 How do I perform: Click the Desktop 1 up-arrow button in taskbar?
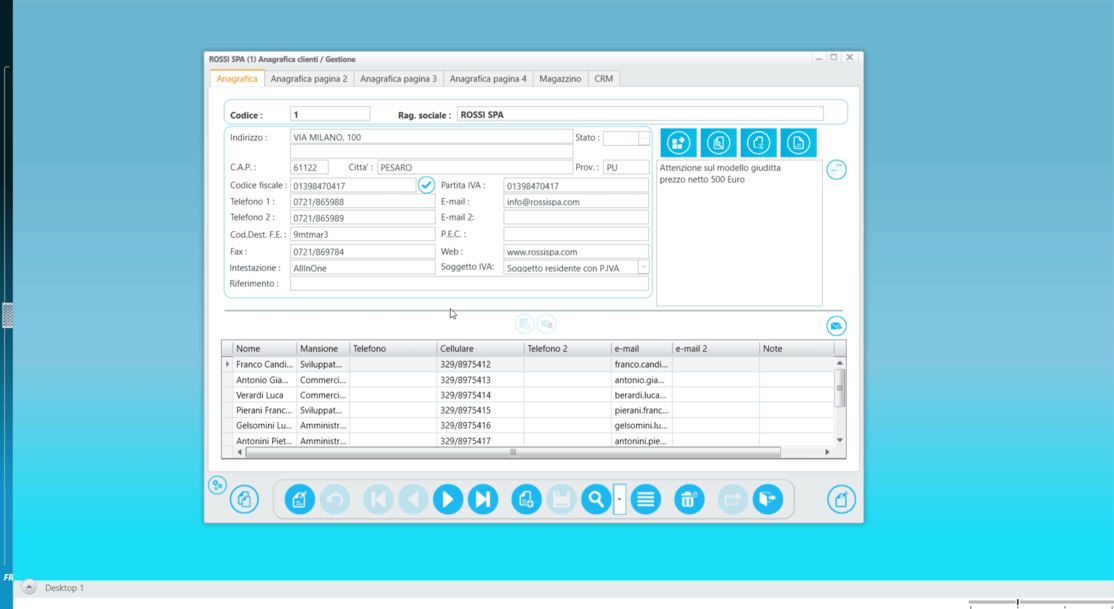pyautogui.click(x=28, y=588)
